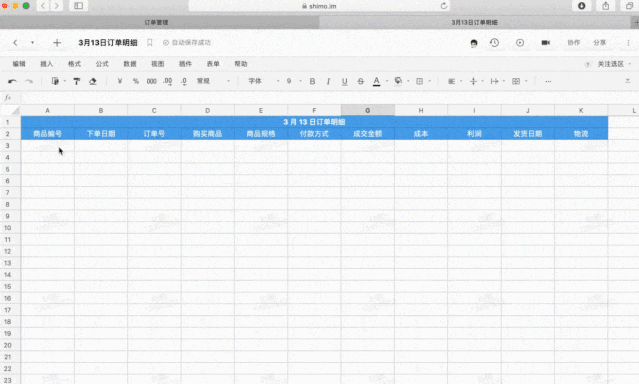The width and height of the screenshot is (639, 384).
Task: Open version history clock icon
Action: (x=494, y=42)
